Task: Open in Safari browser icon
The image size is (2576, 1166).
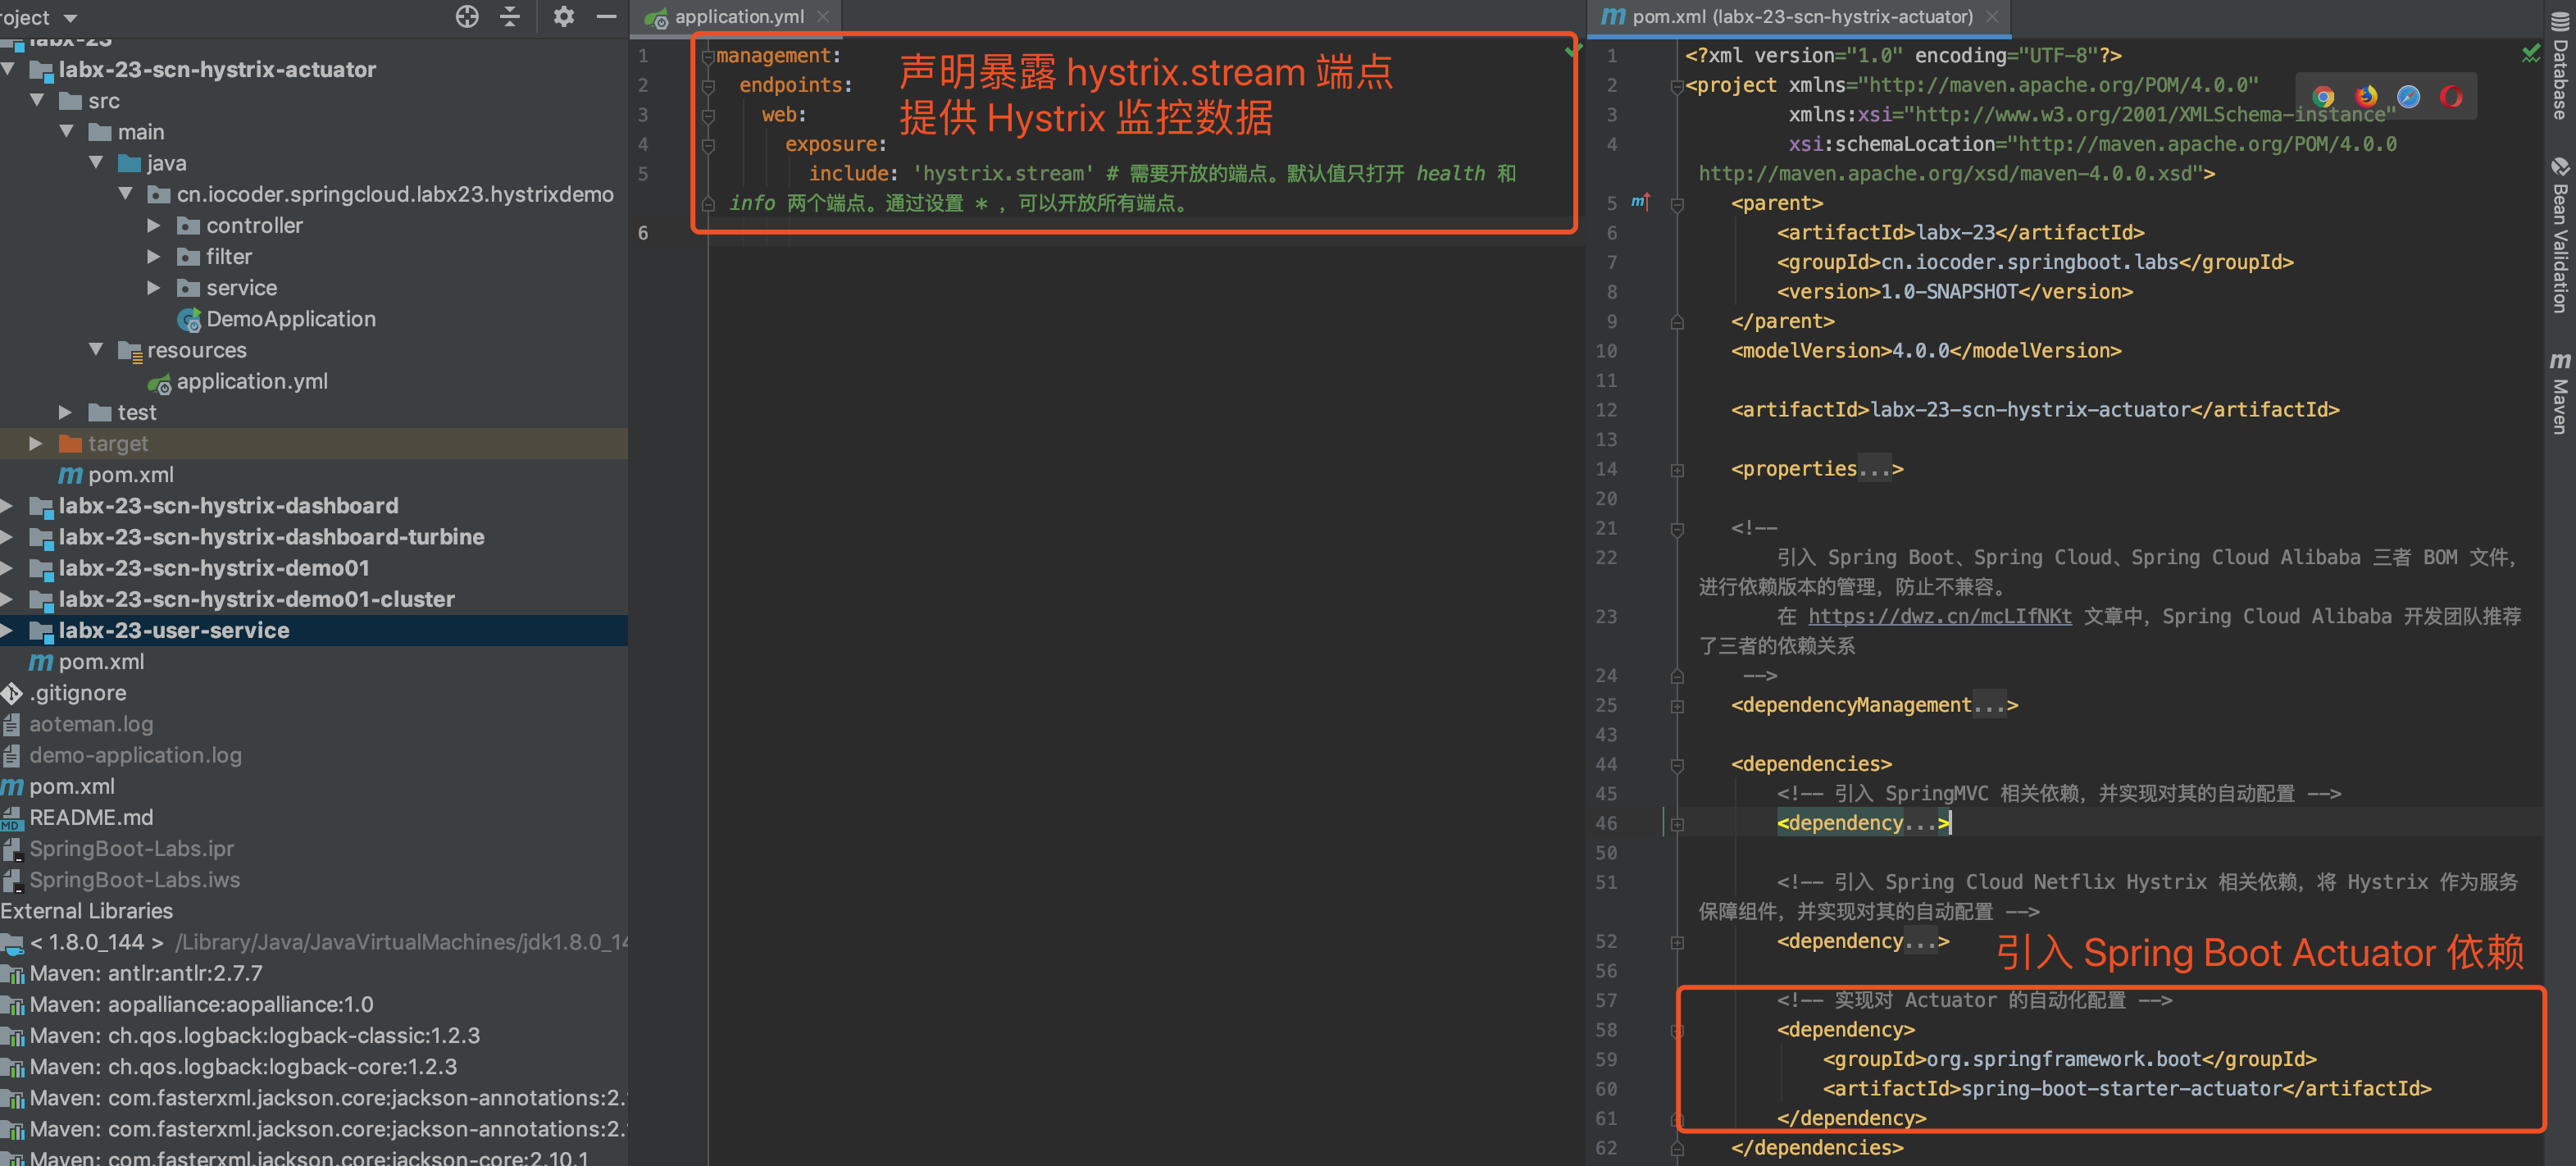Action: [2408, 97]
